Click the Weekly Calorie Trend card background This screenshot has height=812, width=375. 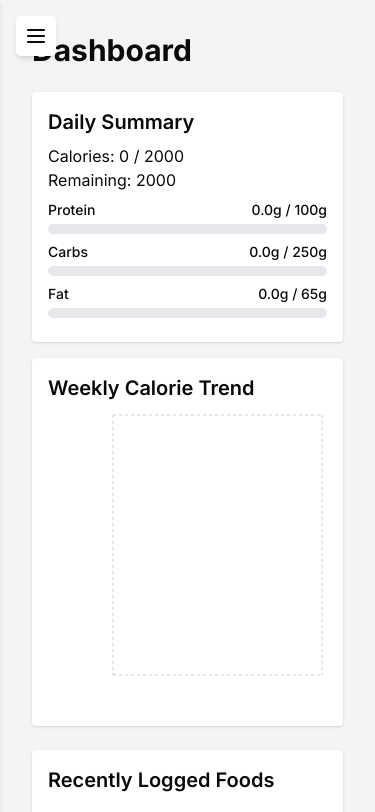point(188,542)
